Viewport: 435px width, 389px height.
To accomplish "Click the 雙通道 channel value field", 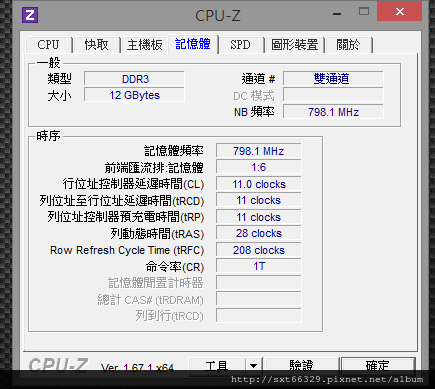I will pos(333,79).
